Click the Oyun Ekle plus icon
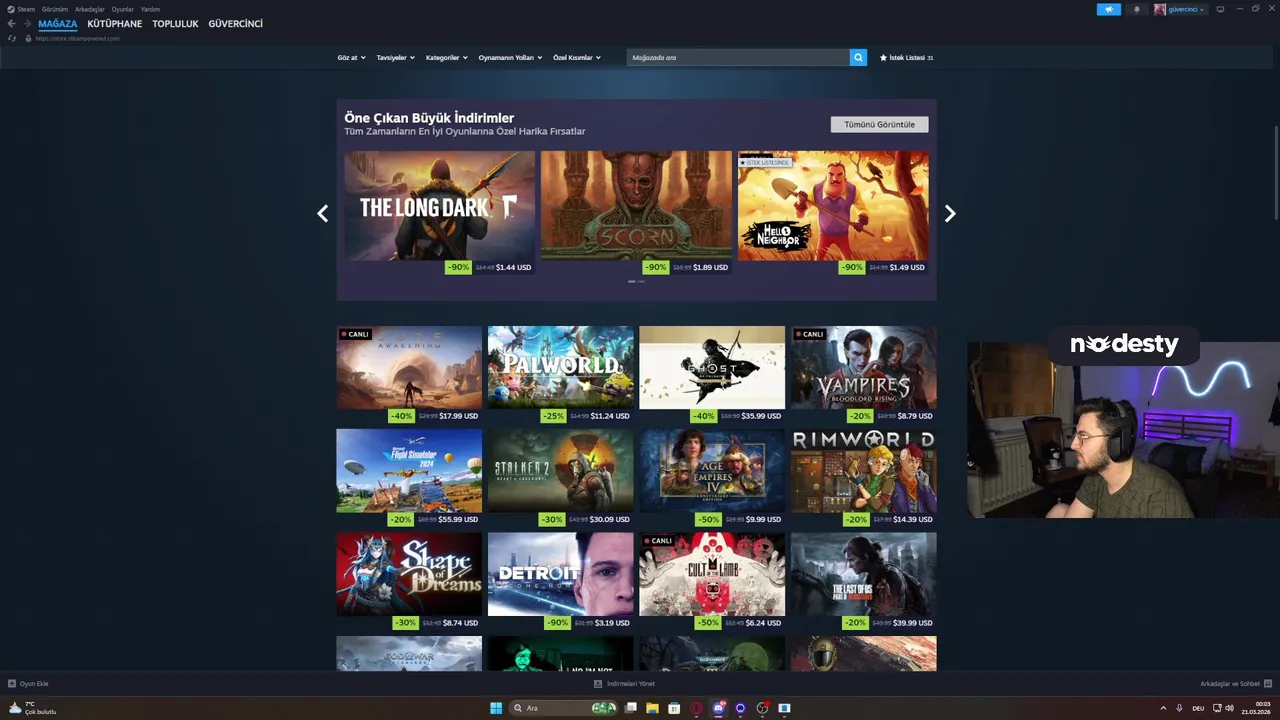This screenshot has height=720, width=1280. [12, 684]
